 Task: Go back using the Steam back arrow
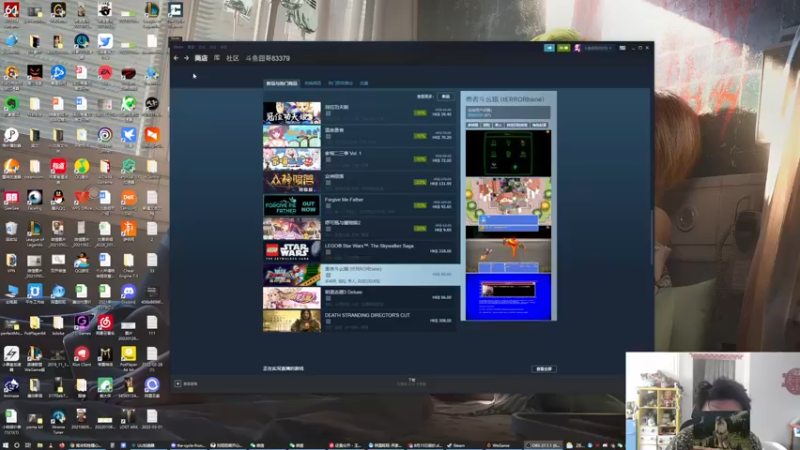pos(176,58)
